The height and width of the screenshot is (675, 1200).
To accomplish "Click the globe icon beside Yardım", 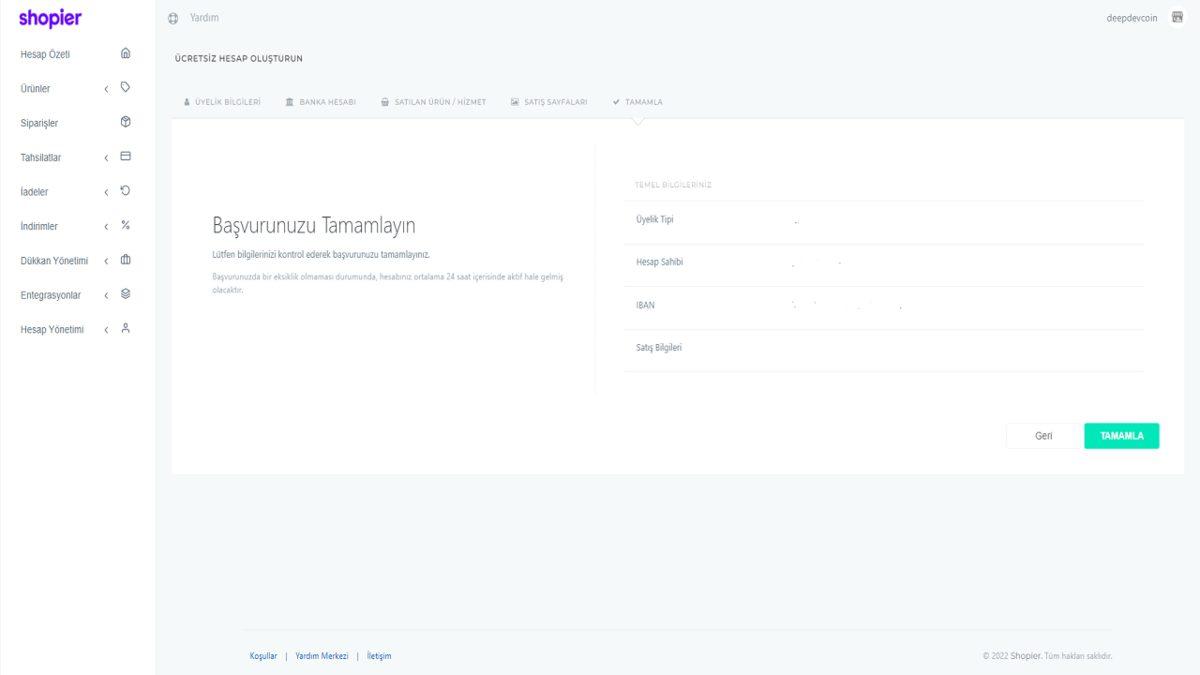I will pos(173,18).
